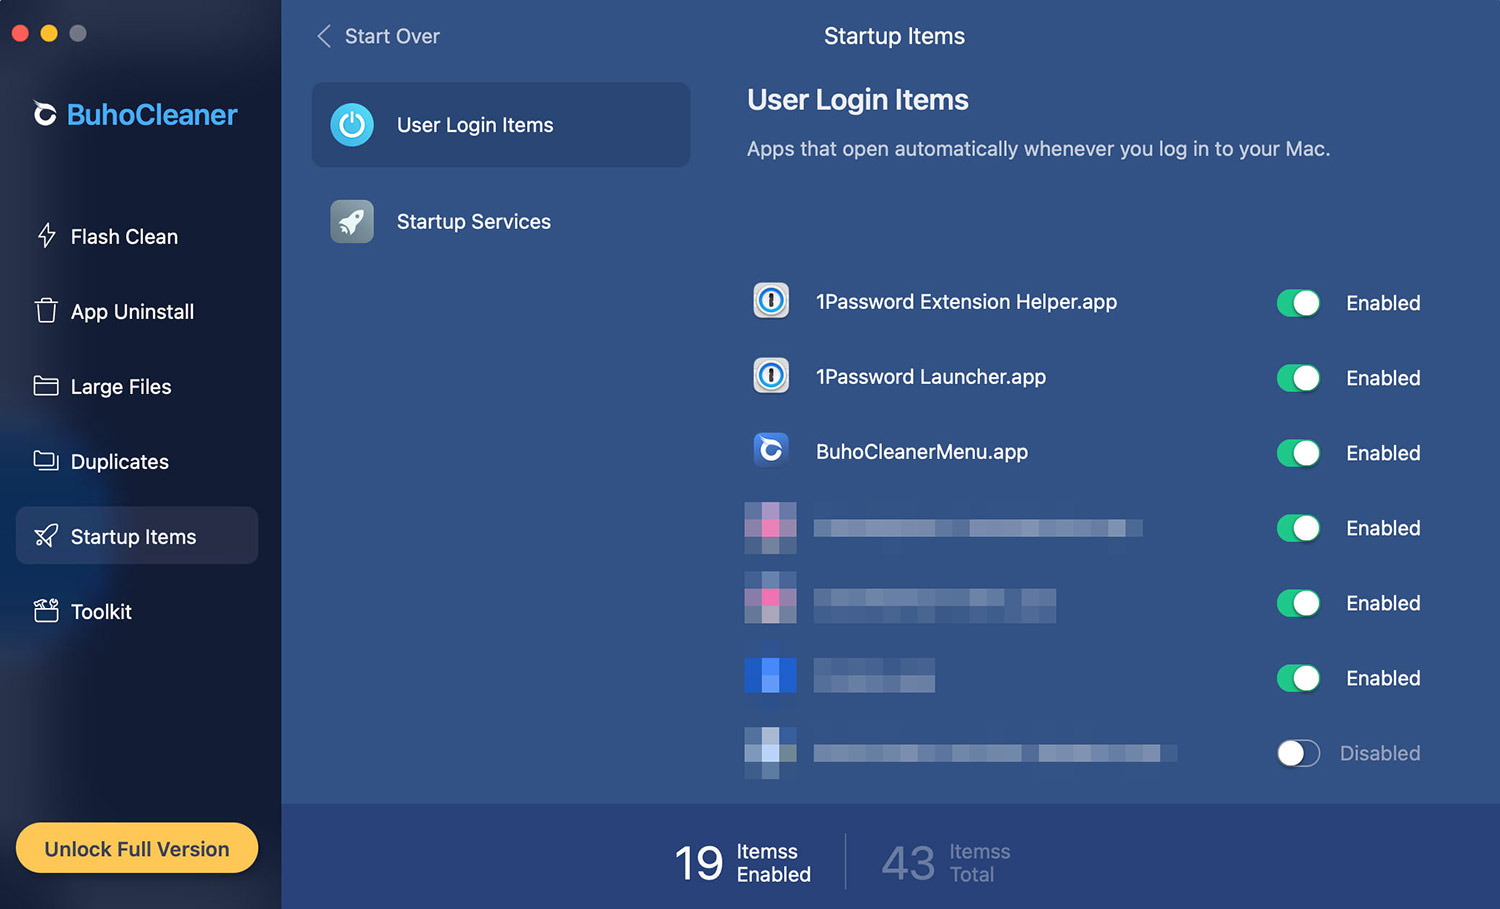Click the 1Password Launcher app icon
This screenshot has height=909, width=1500.
point(771,376)
